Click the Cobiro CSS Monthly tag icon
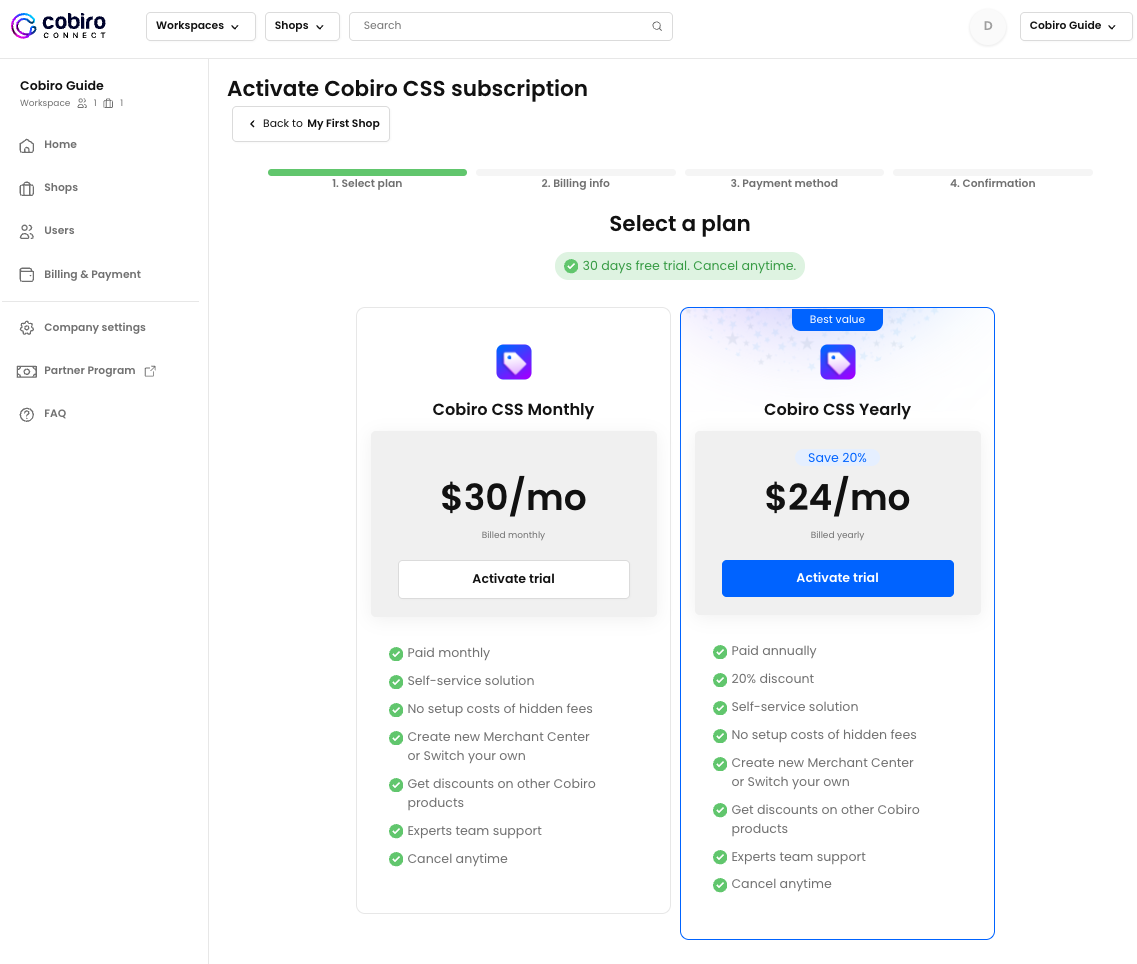Image resolution: width=1137 pixels, height=964 pixels. click(513, 362)
